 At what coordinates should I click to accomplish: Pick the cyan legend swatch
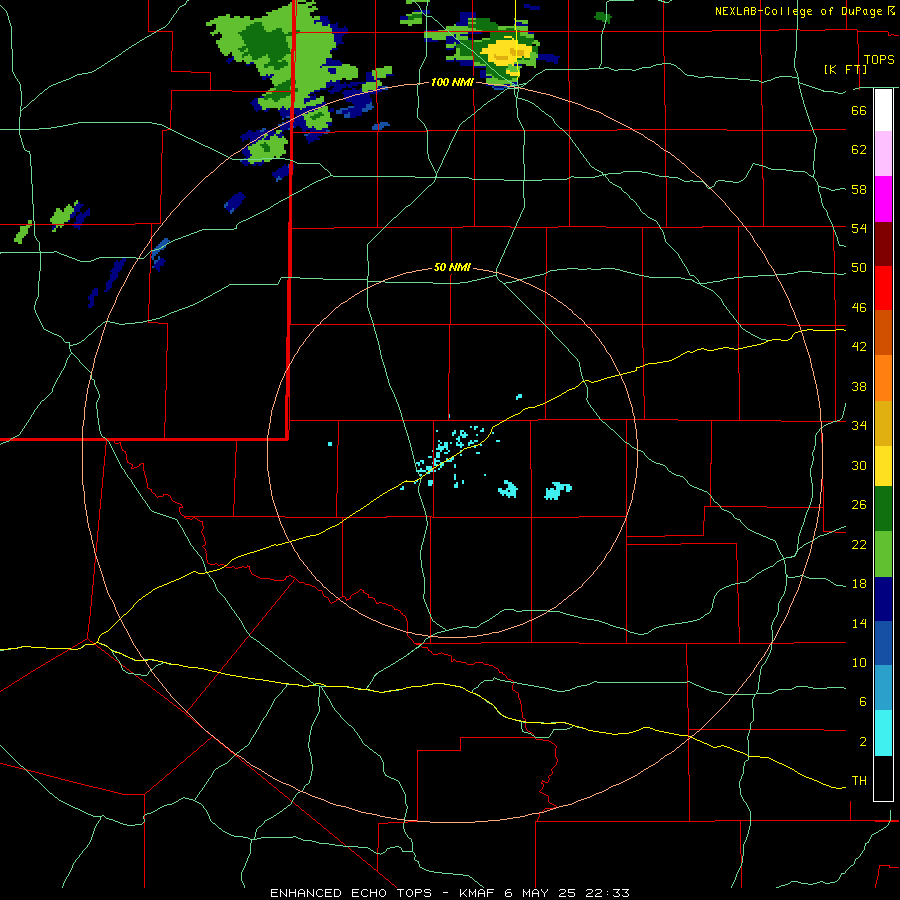883,733
